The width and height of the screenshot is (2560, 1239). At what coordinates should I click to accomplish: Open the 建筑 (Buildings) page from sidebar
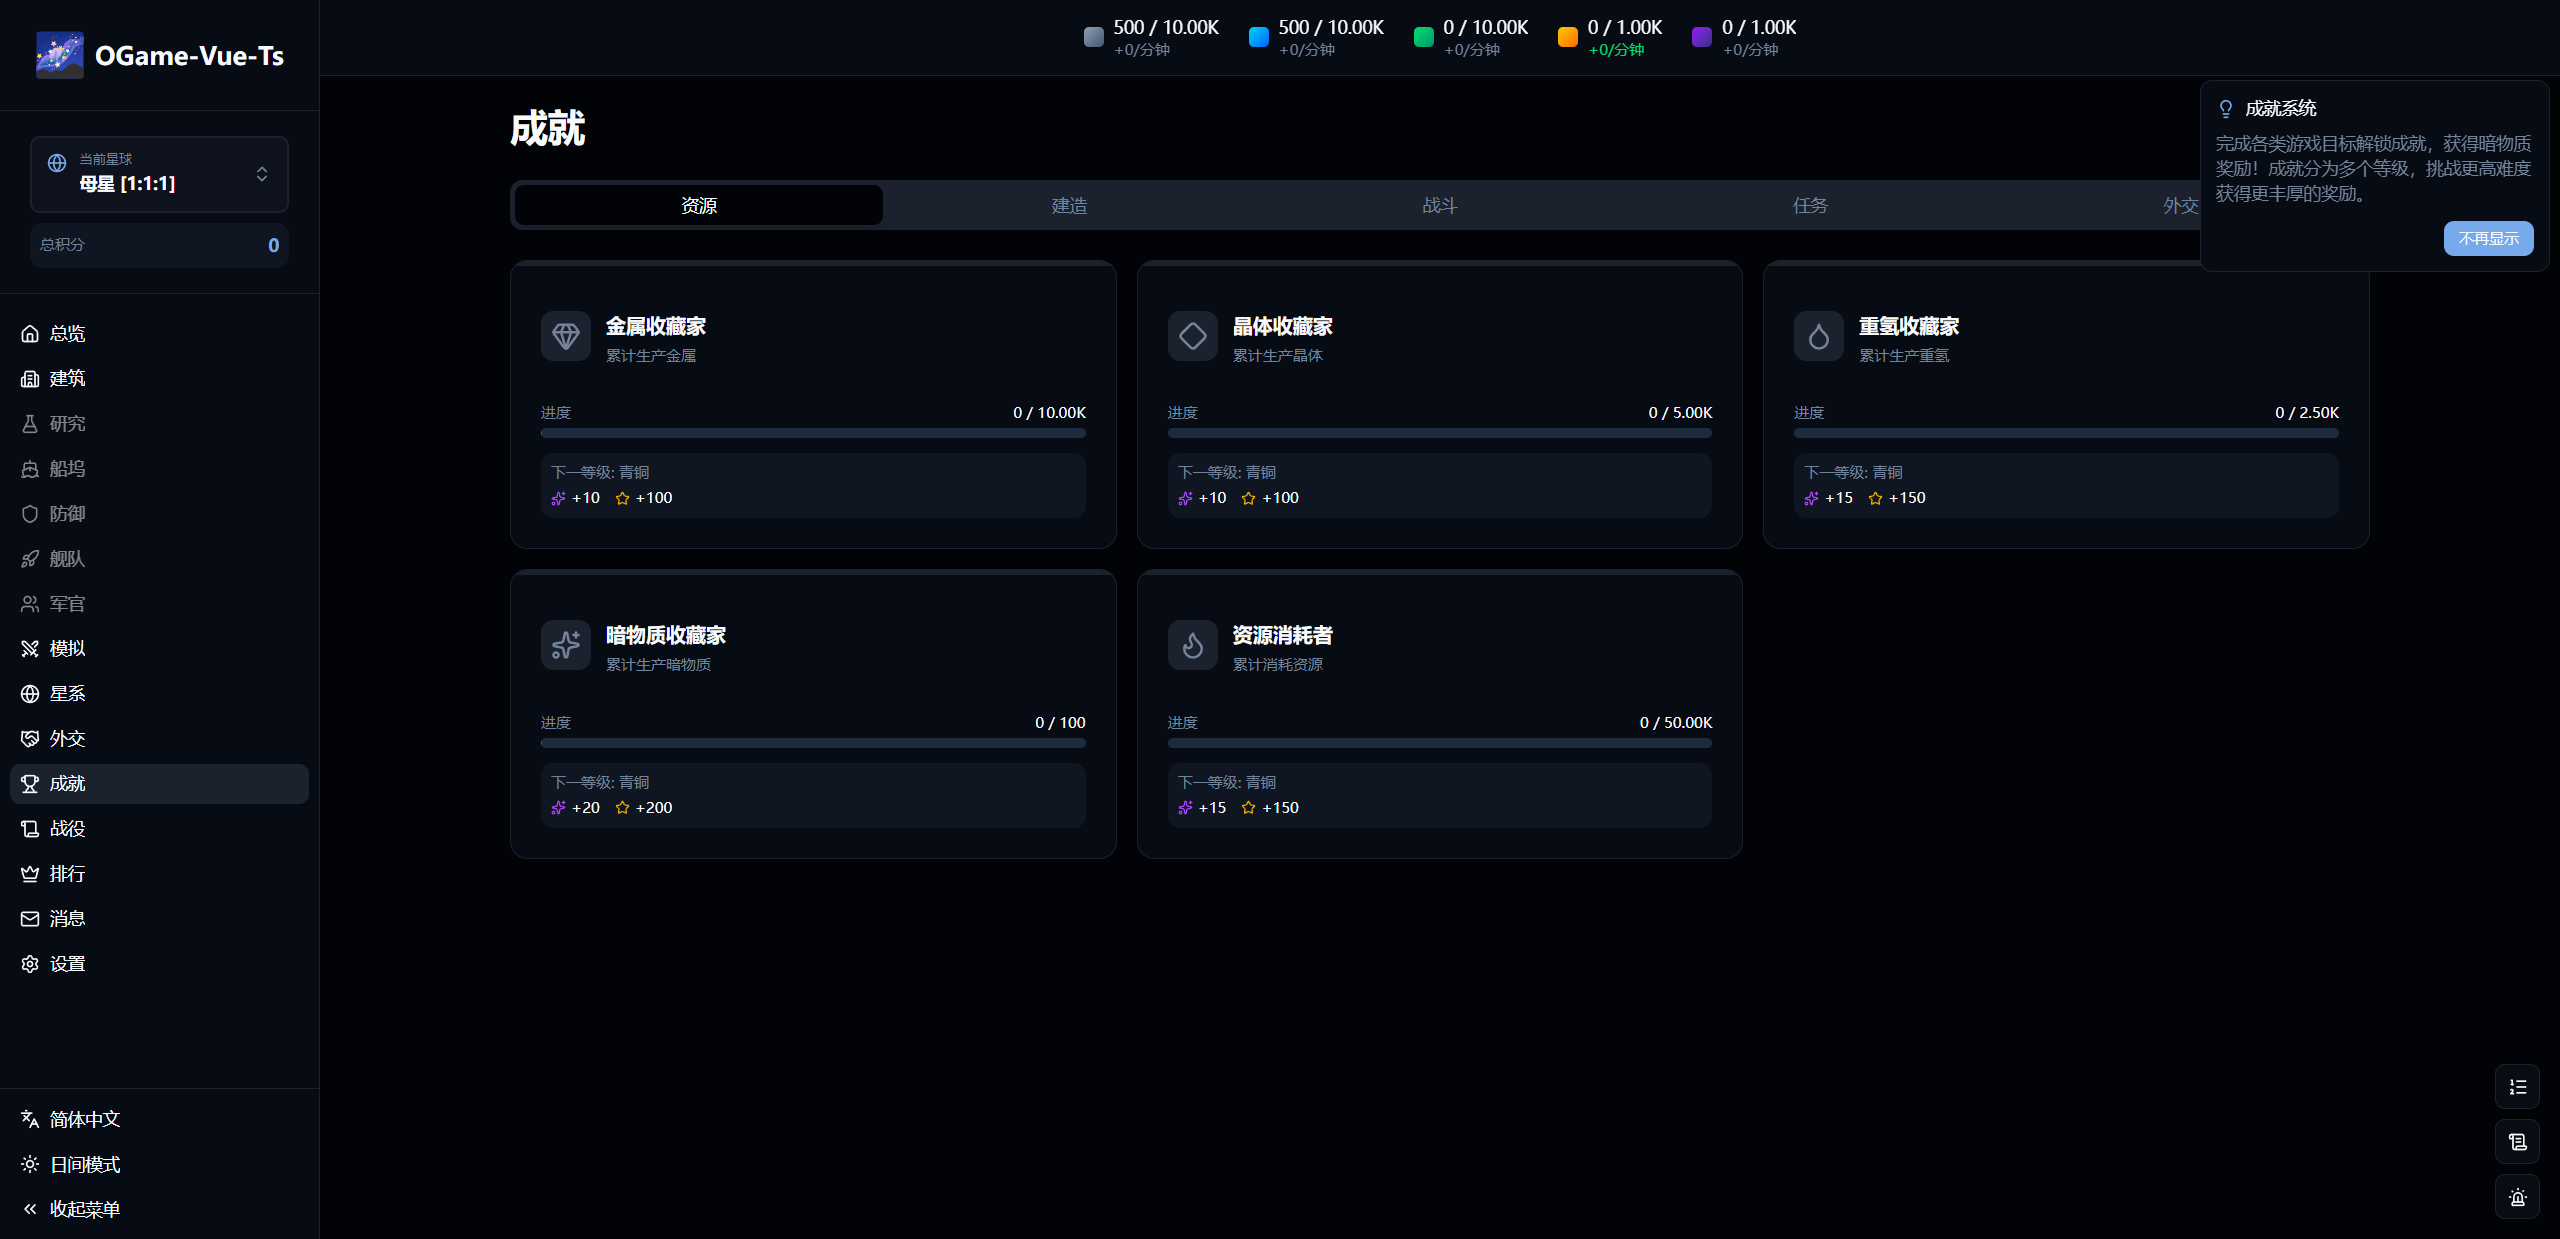(67, 378)
